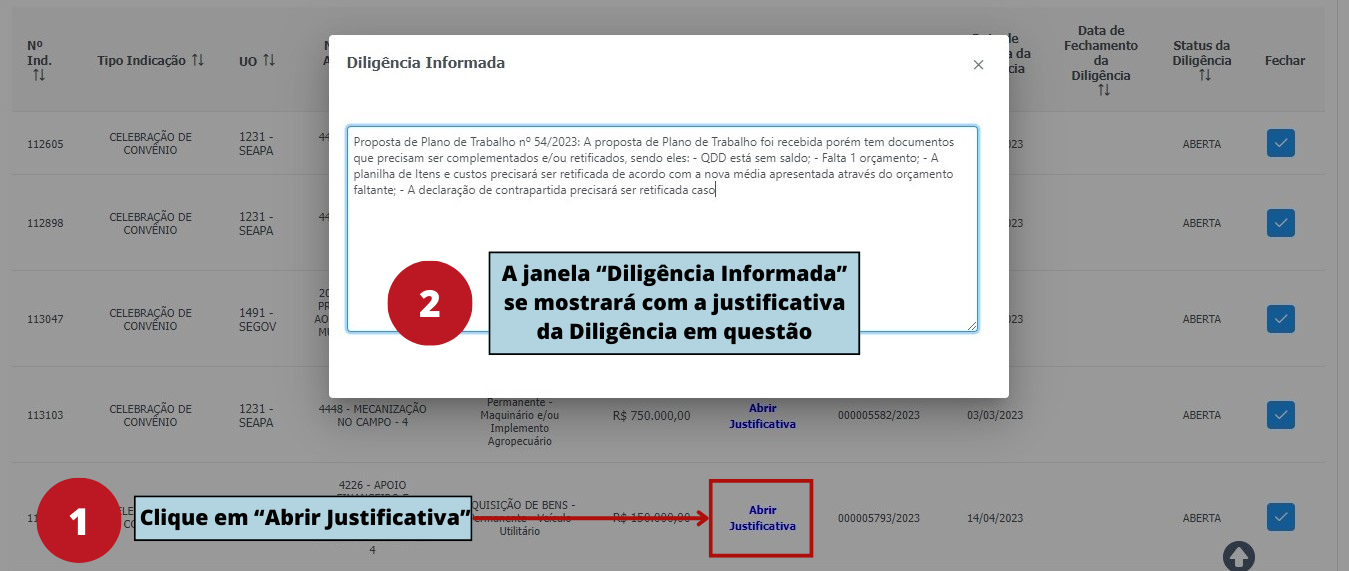Close the Diligência Informada dialog
This screenshot has width=1349, height=571.
(978, 64)
